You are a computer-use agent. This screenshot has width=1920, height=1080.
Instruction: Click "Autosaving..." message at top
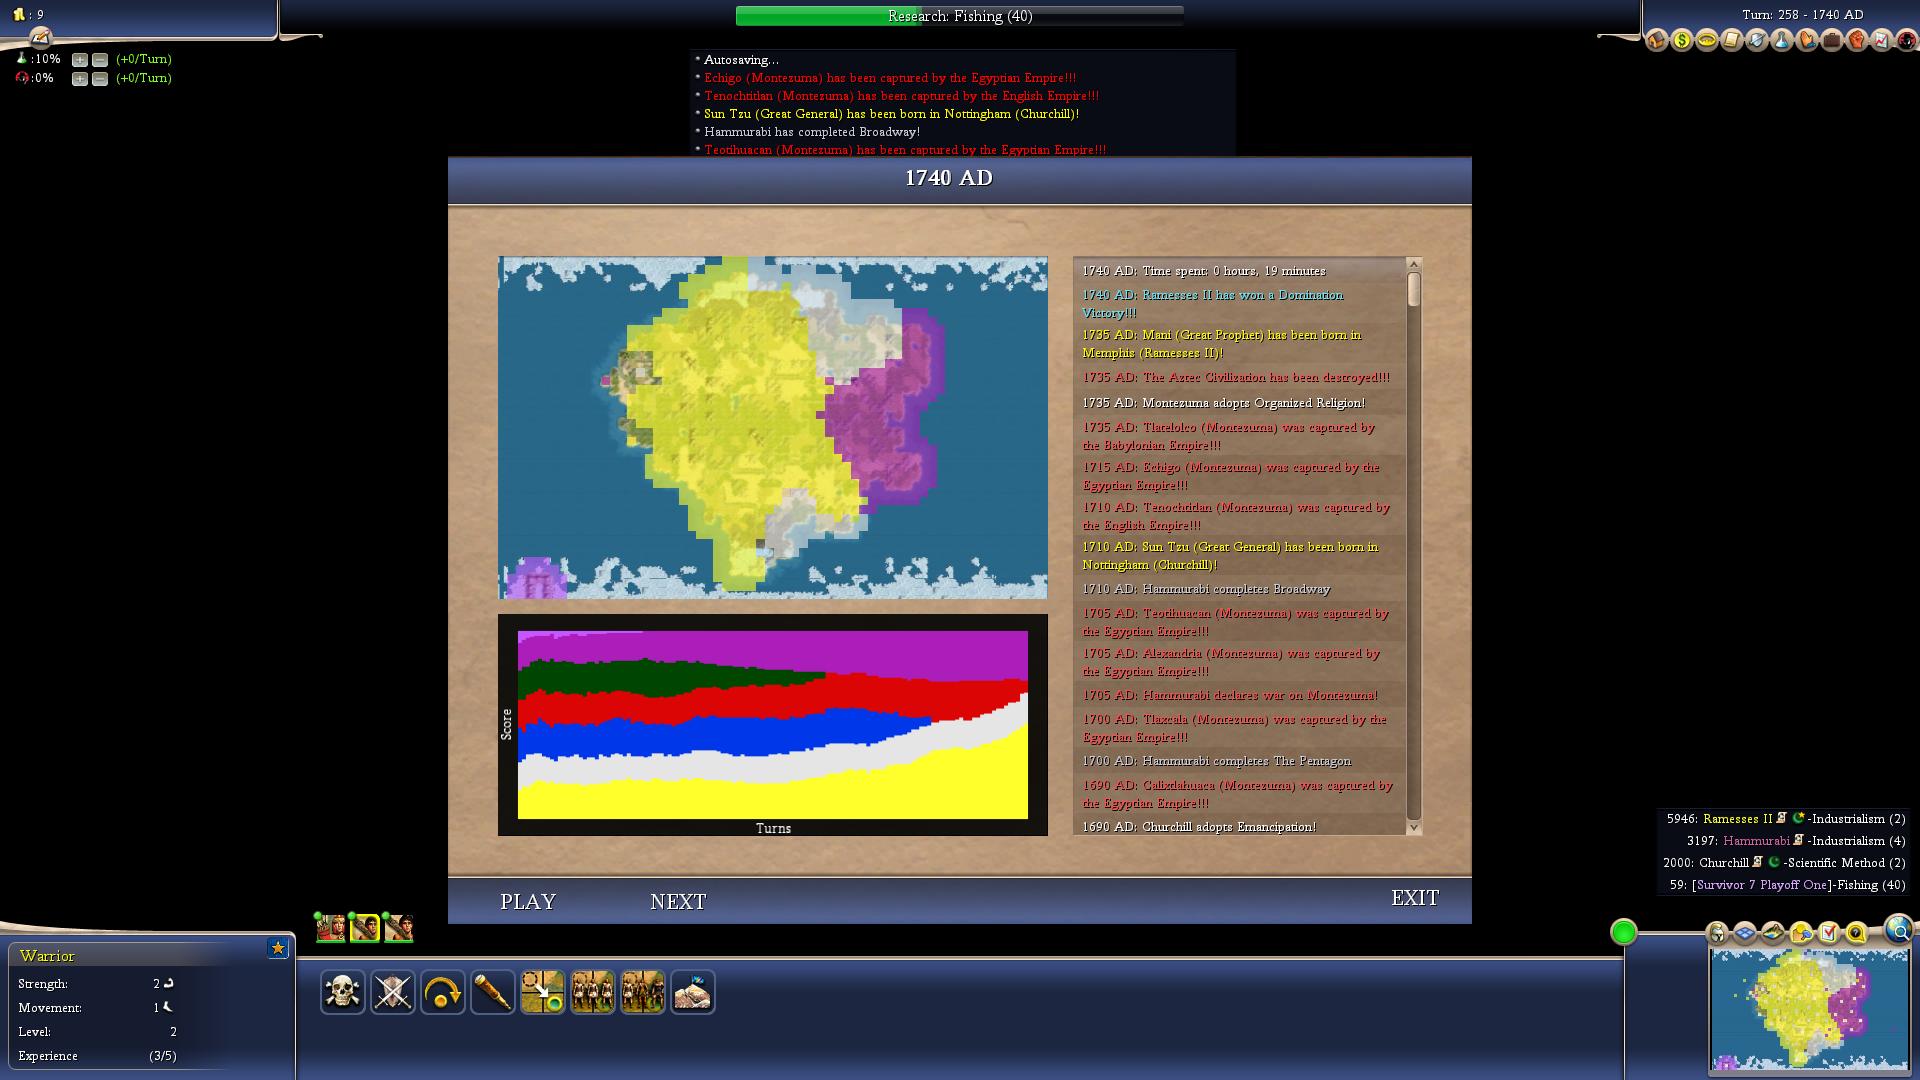pyautogui.click(x=741, y=60)
